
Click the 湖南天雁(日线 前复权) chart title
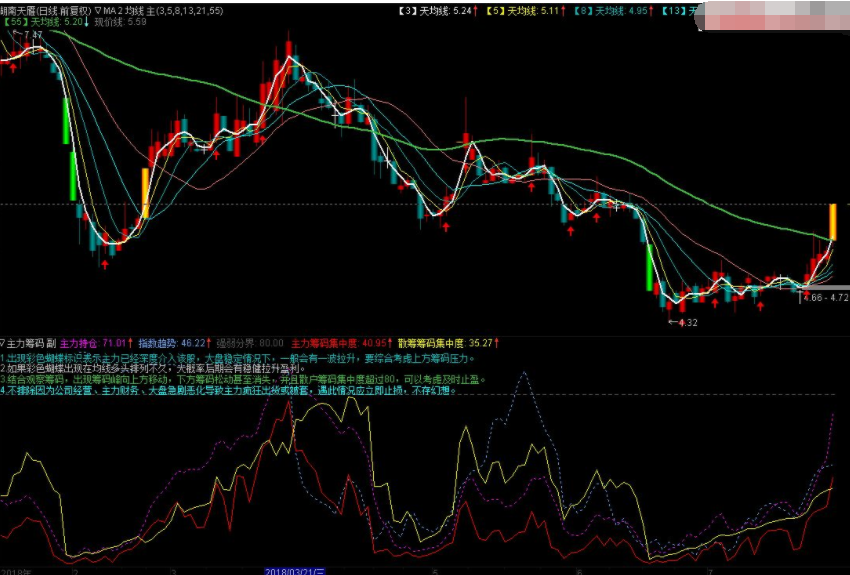tap(46, 10)
